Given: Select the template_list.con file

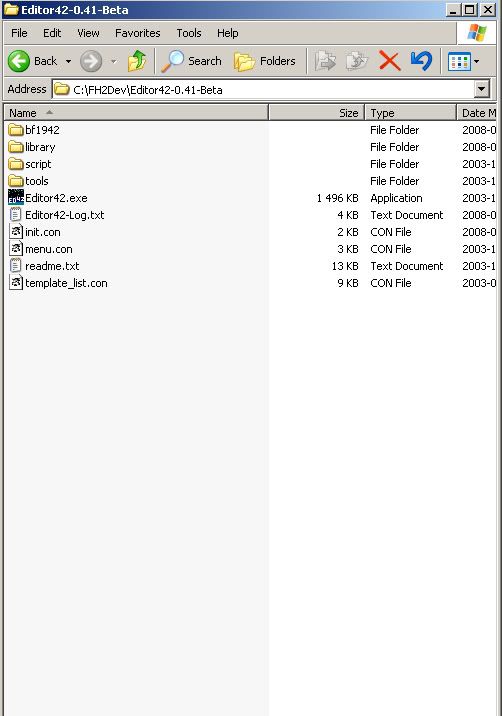Looking at the screenshot, I should pyautogui.click(x=66, y=283).
